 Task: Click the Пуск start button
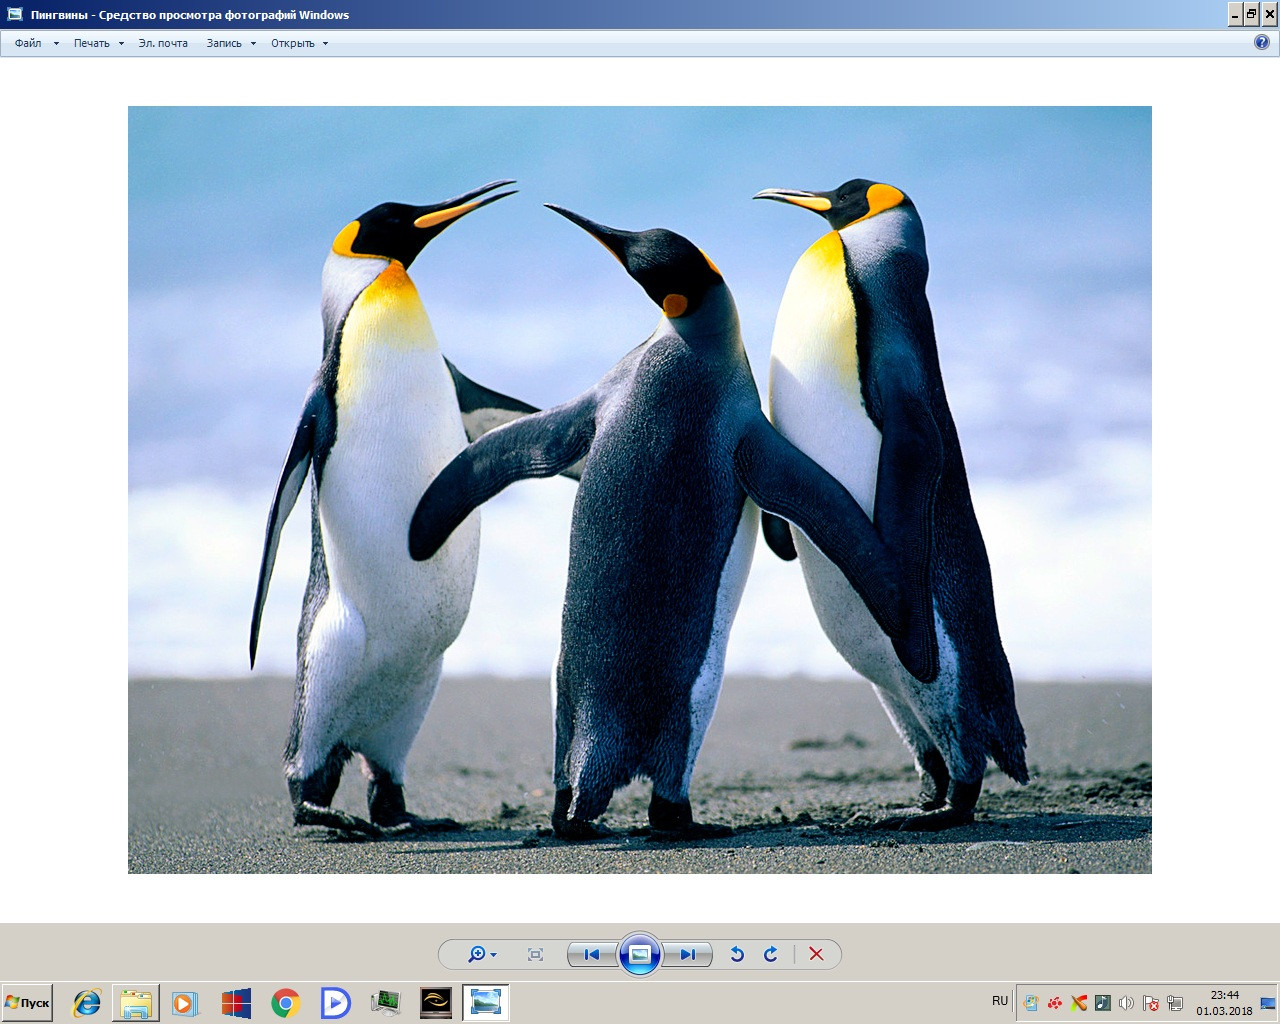(x=27, y=1003)
